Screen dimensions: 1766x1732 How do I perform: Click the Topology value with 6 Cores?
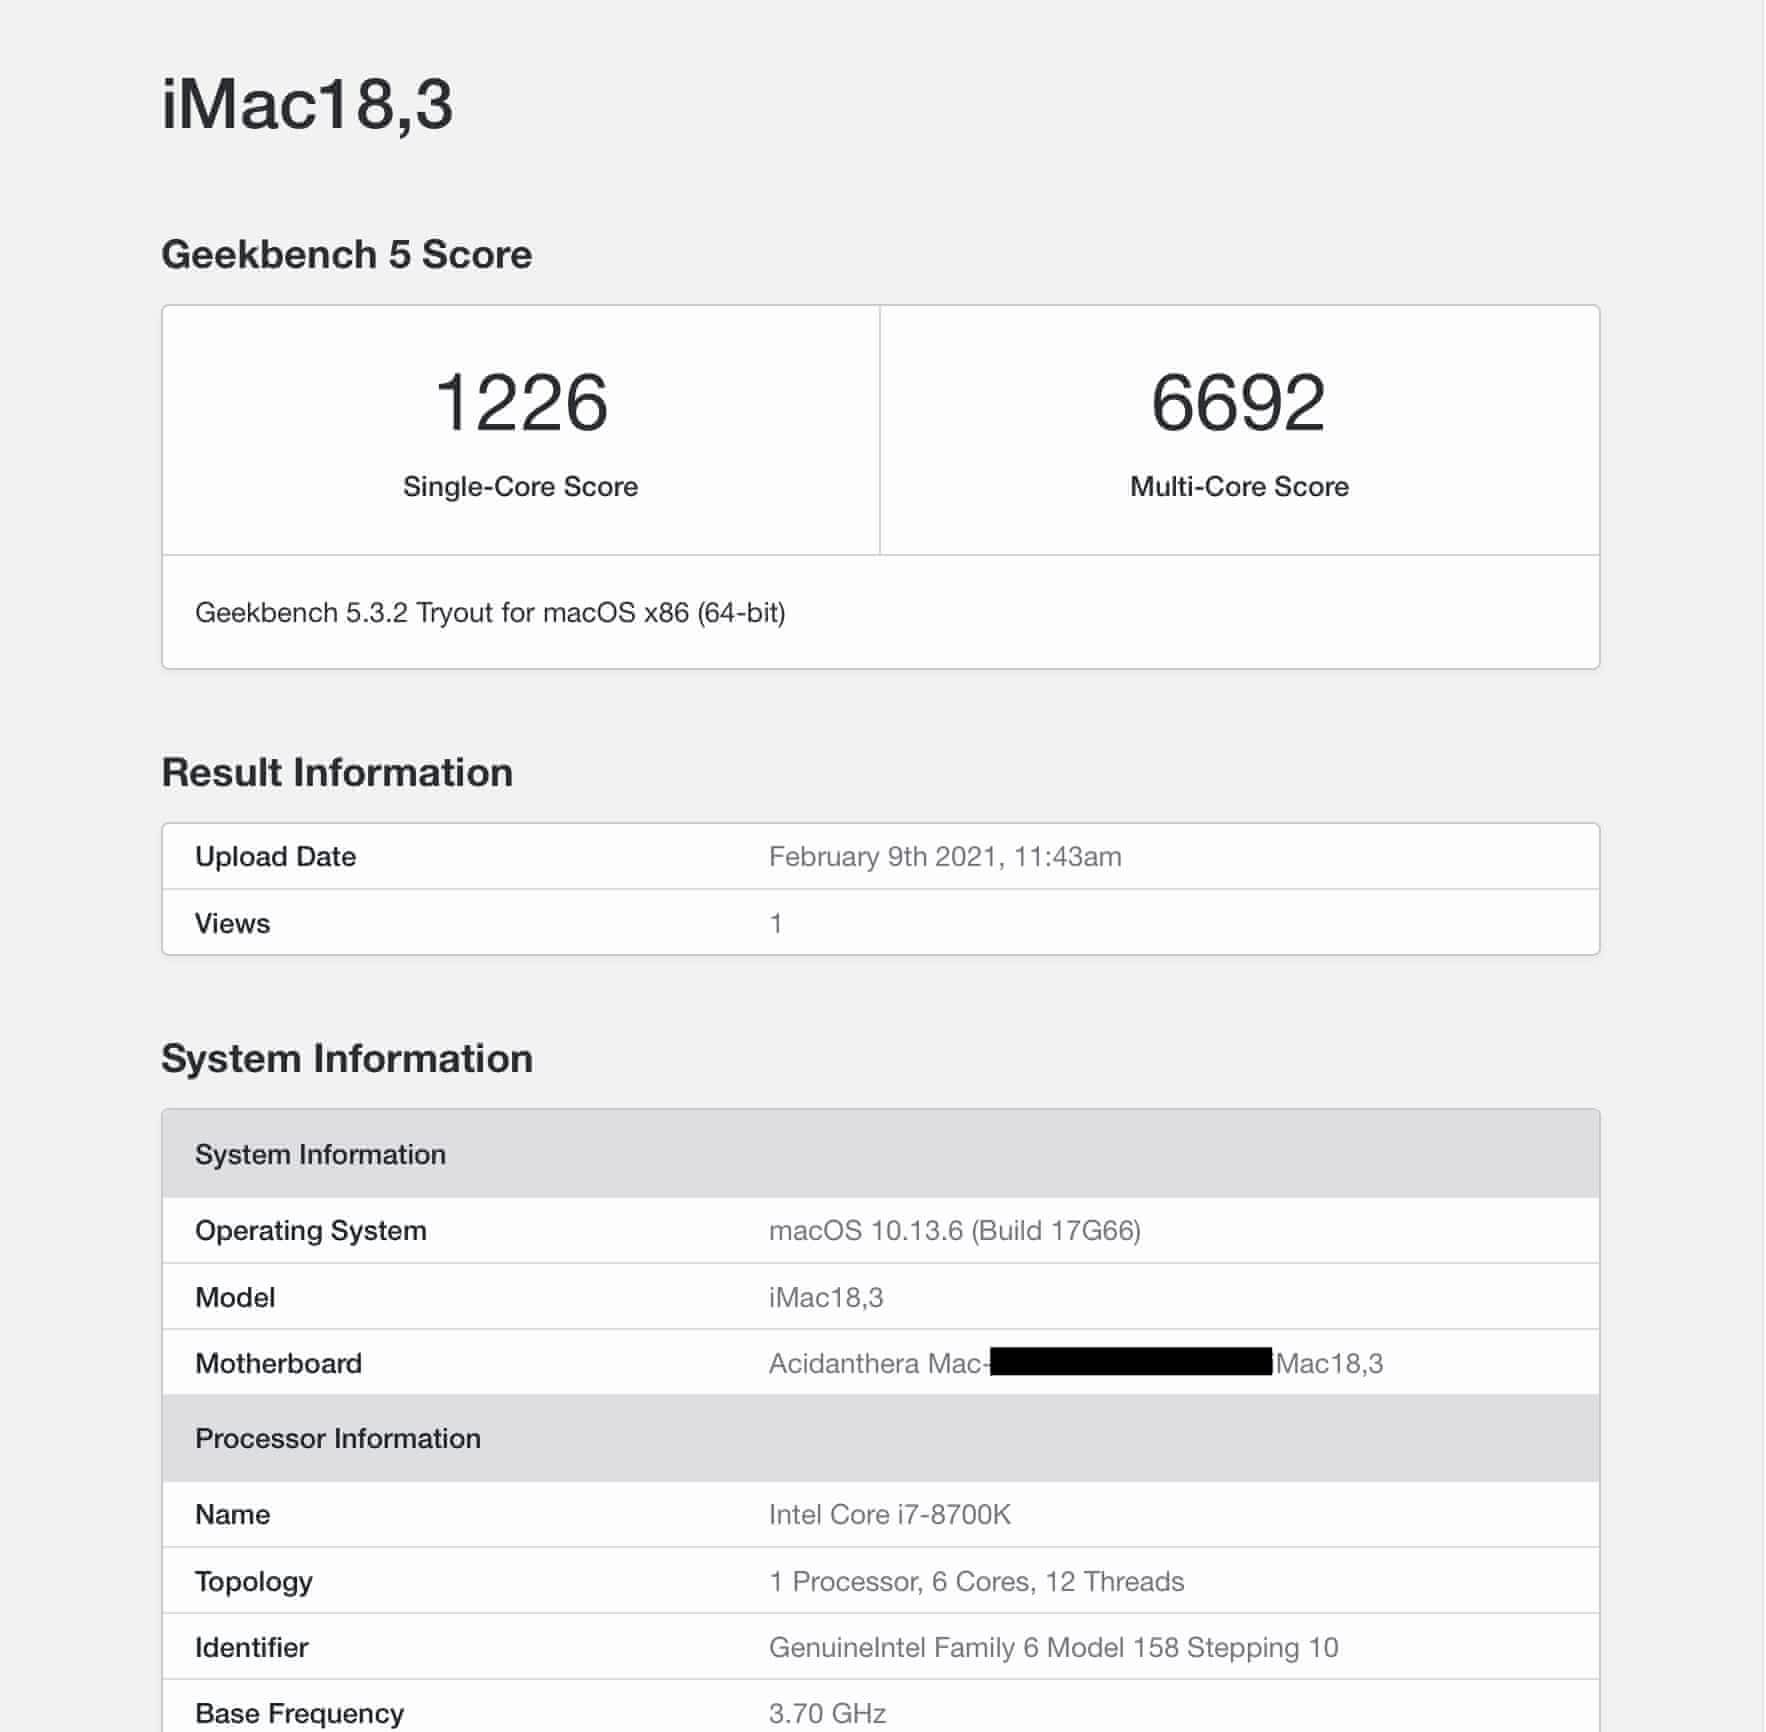click(975, 1582)
